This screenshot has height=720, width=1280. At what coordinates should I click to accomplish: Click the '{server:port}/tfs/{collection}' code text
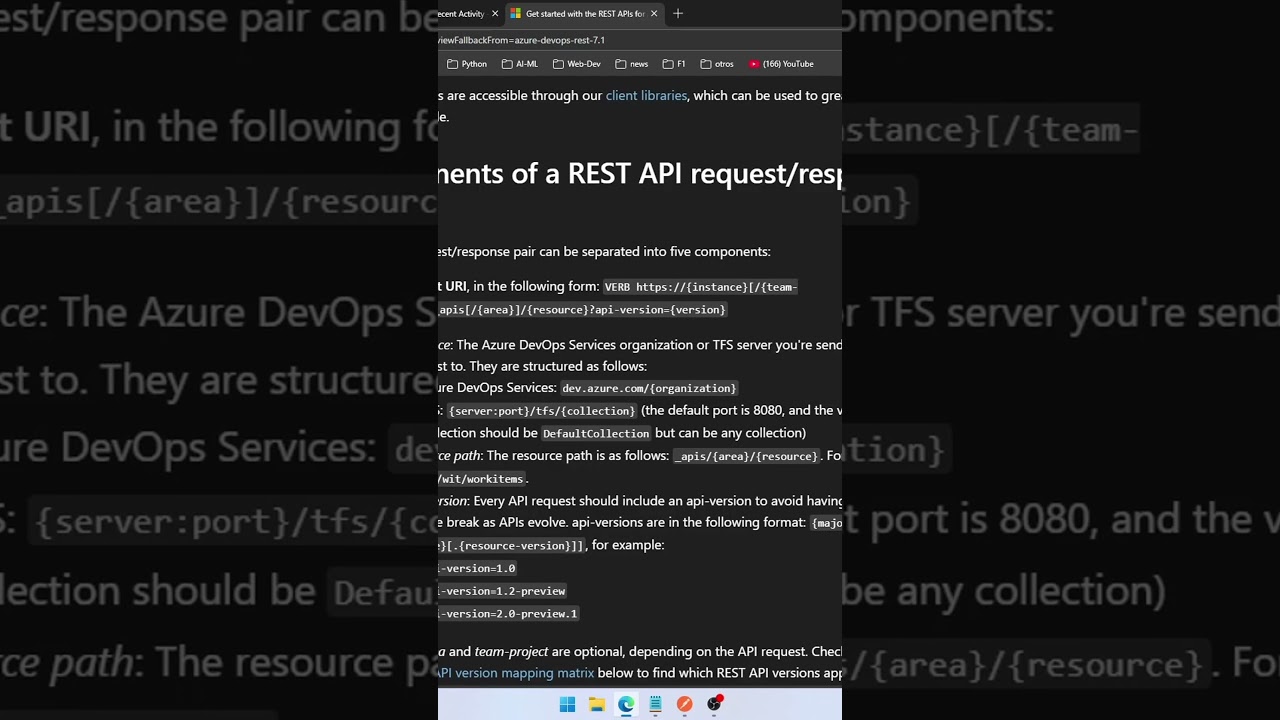(542, 411)
